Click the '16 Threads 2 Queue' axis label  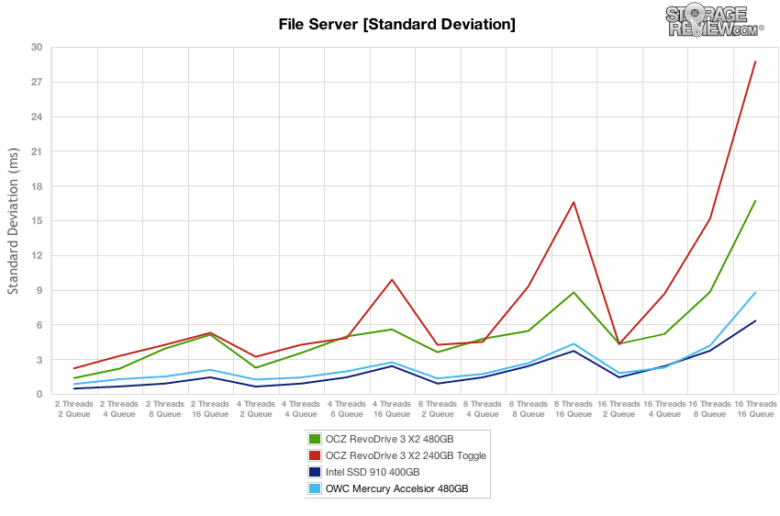point(619,409)
